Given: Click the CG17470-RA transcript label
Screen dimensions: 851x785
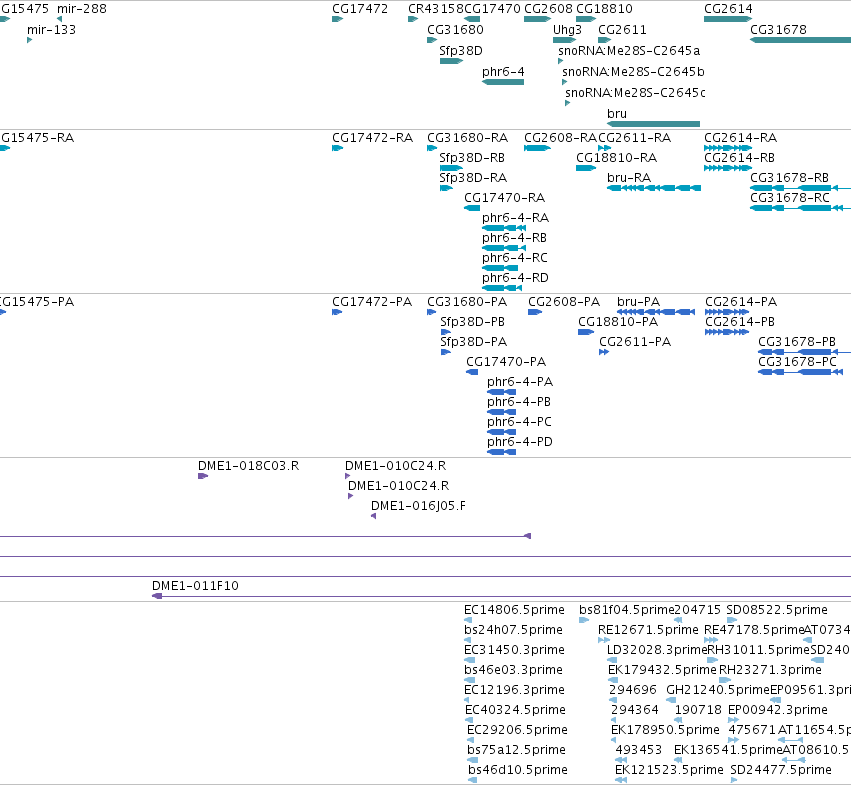Looking at the screenshot, I should pos(504,198).
